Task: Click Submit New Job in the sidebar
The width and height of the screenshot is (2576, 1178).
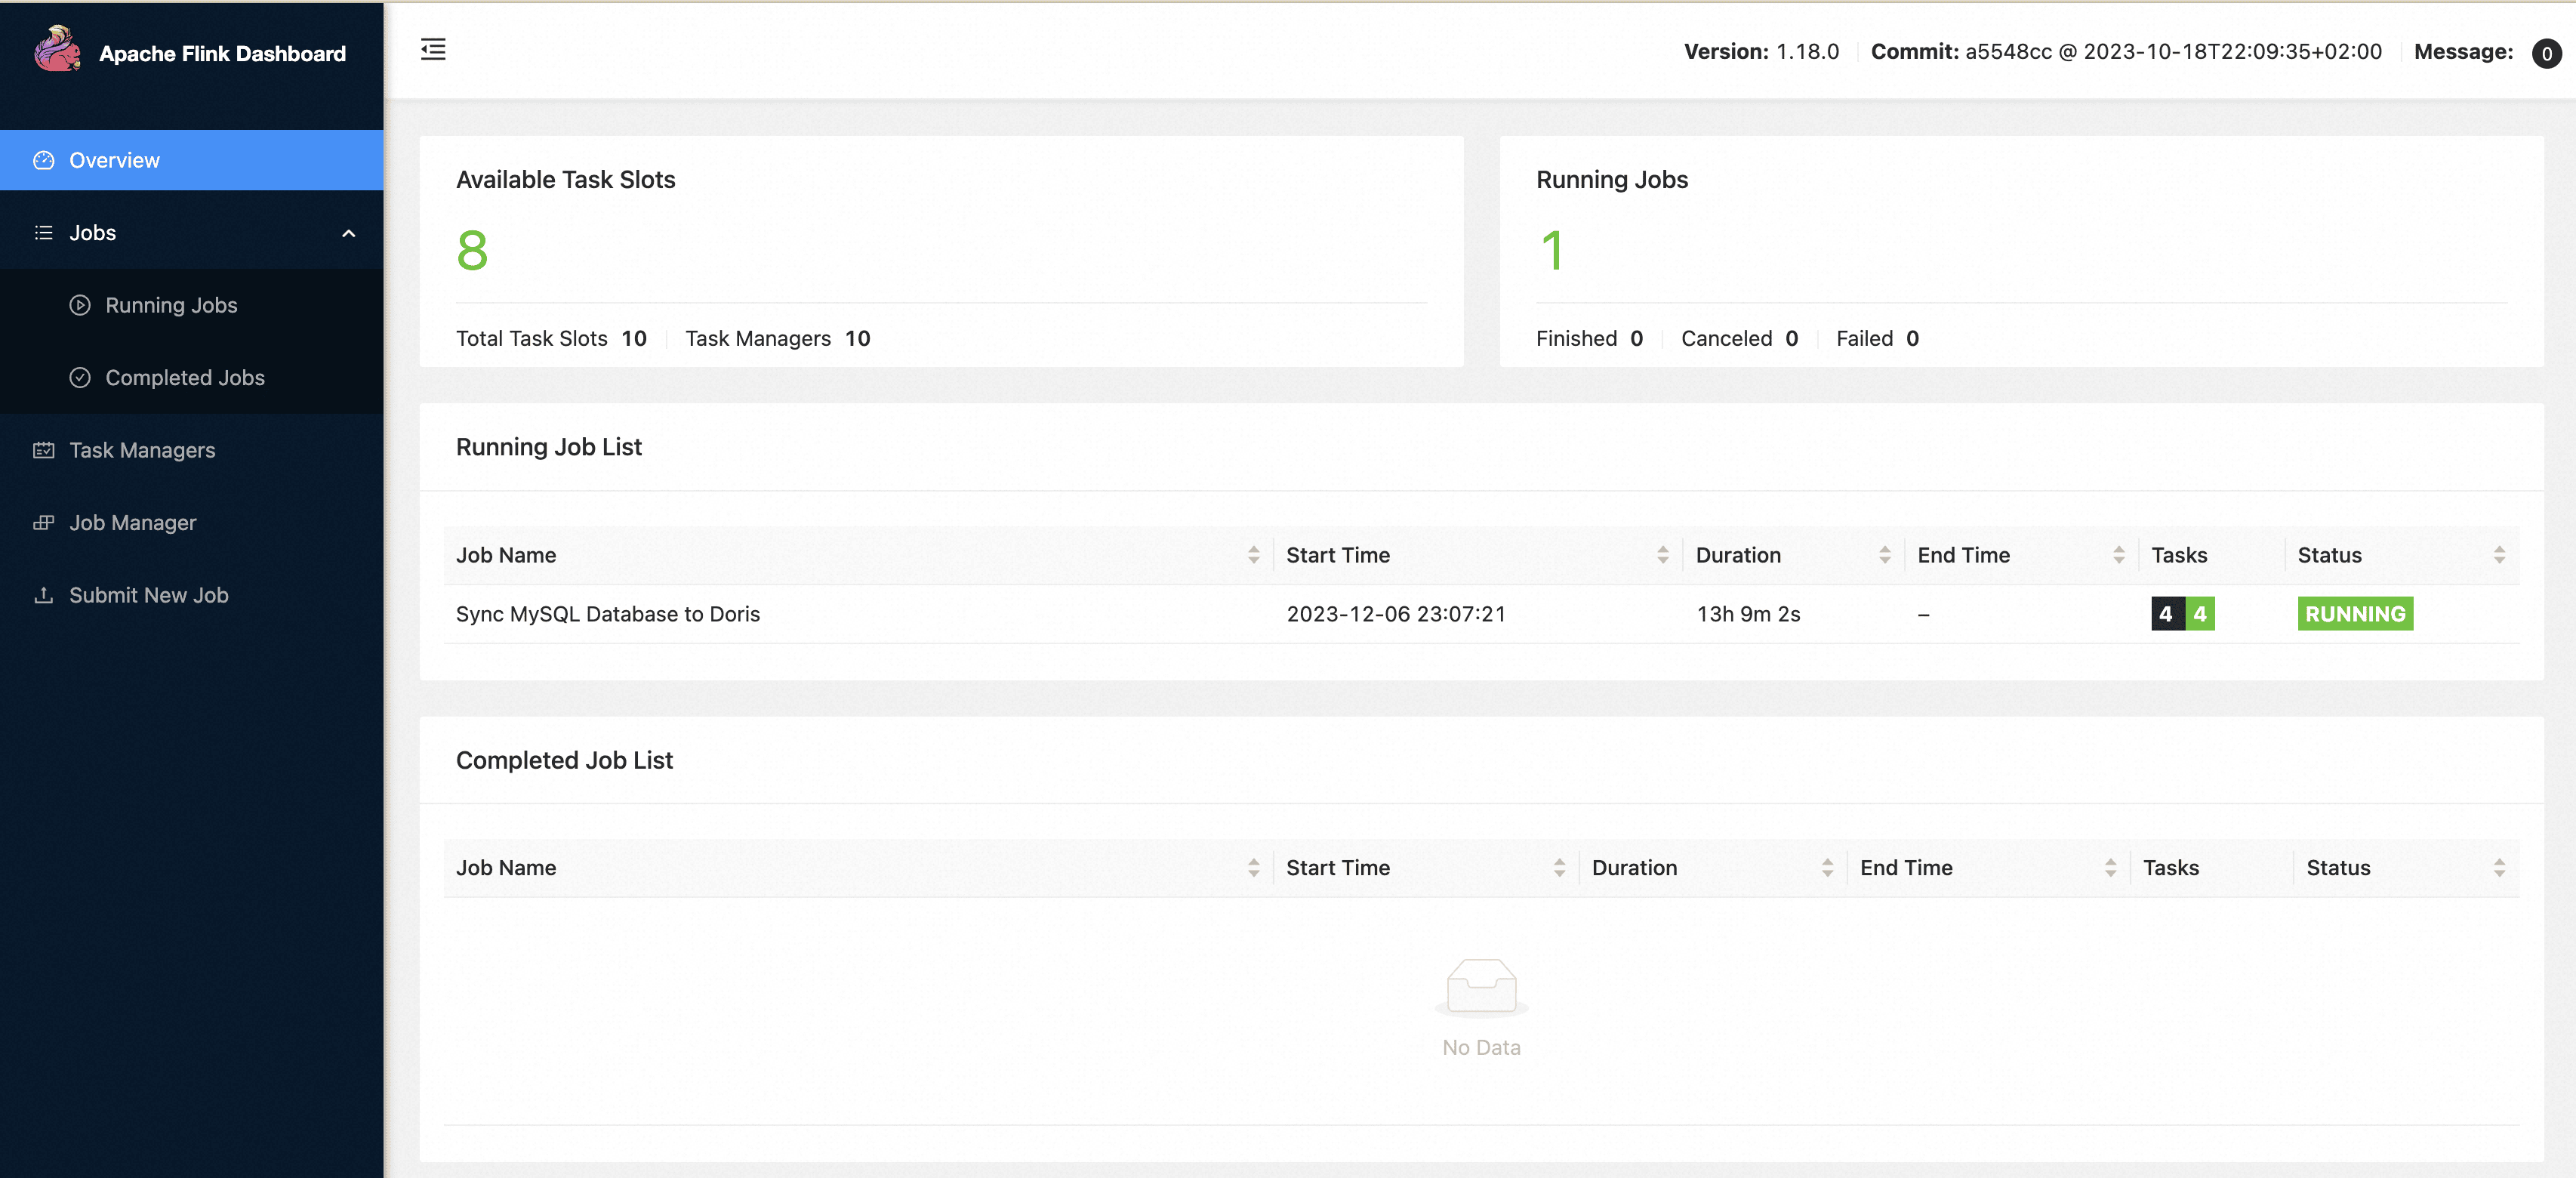Action: (147, 595)
